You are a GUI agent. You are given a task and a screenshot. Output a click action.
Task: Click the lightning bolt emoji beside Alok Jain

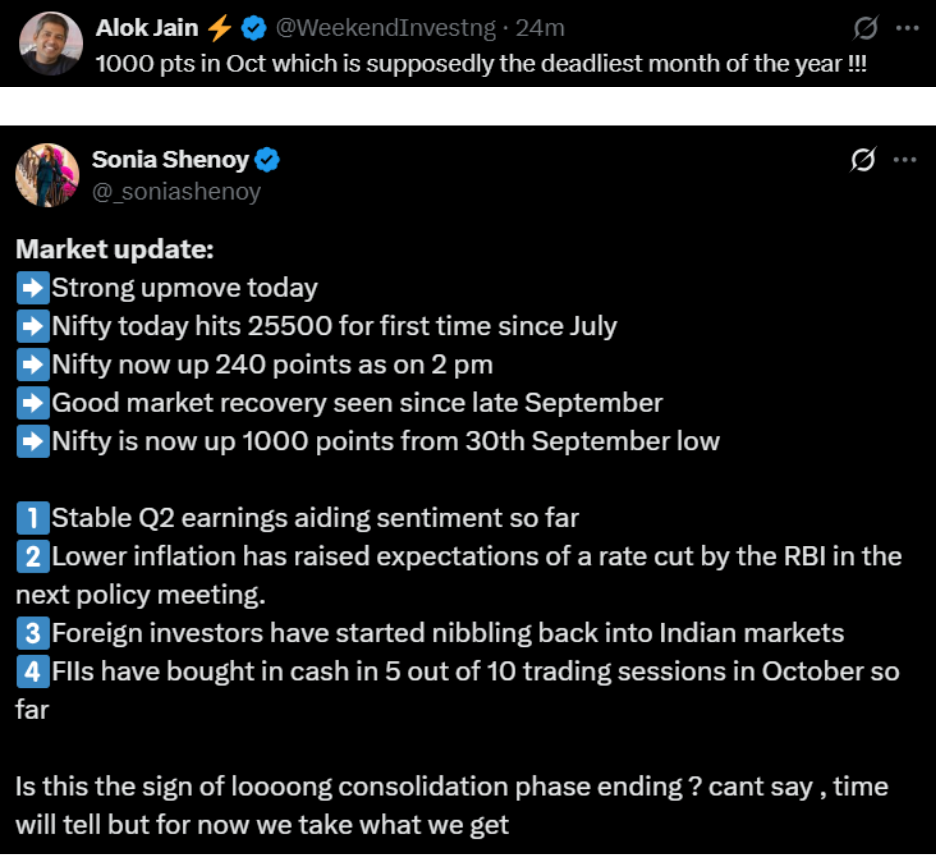point(220,29)
